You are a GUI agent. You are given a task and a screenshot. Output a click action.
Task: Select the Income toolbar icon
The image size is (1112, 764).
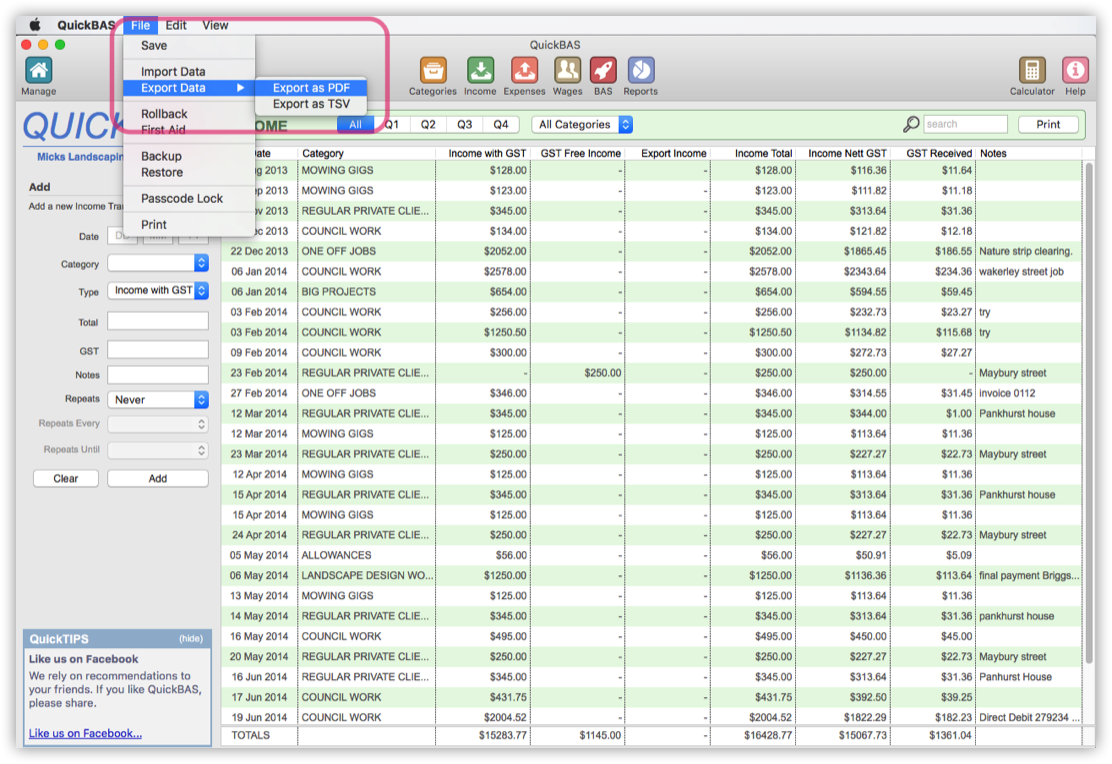(x=480, y=68)
